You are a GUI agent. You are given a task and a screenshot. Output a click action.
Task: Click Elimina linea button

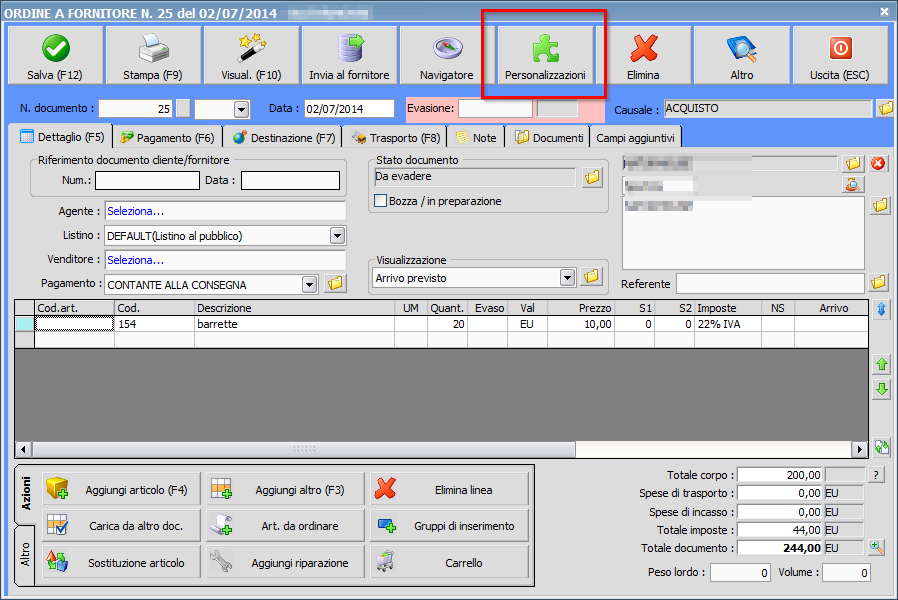[449, 490]
